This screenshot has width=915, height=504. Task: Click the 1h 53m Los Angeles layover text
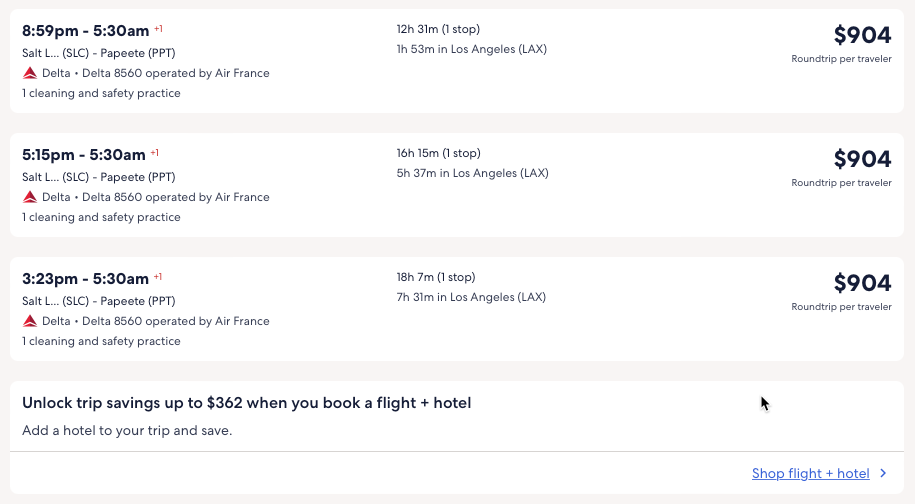(x=471, y=49)
